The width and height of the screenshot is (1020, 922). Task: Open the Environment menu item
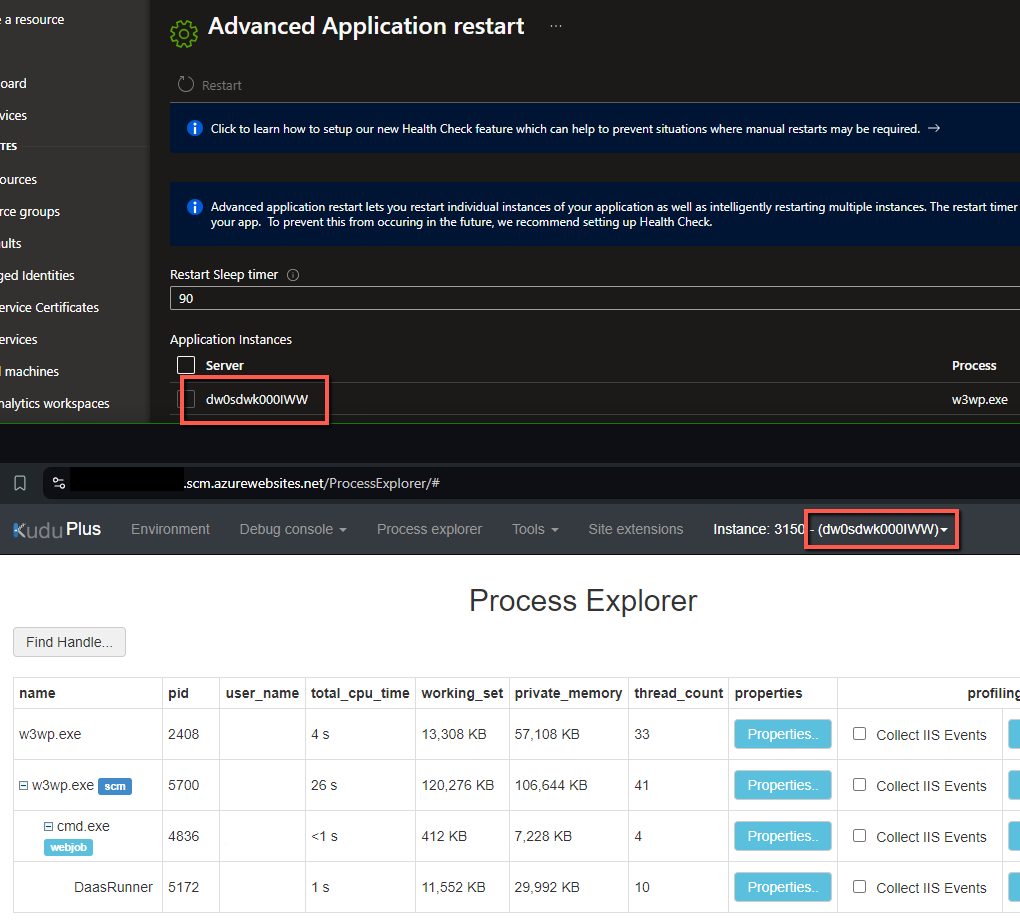click(170, 530)
